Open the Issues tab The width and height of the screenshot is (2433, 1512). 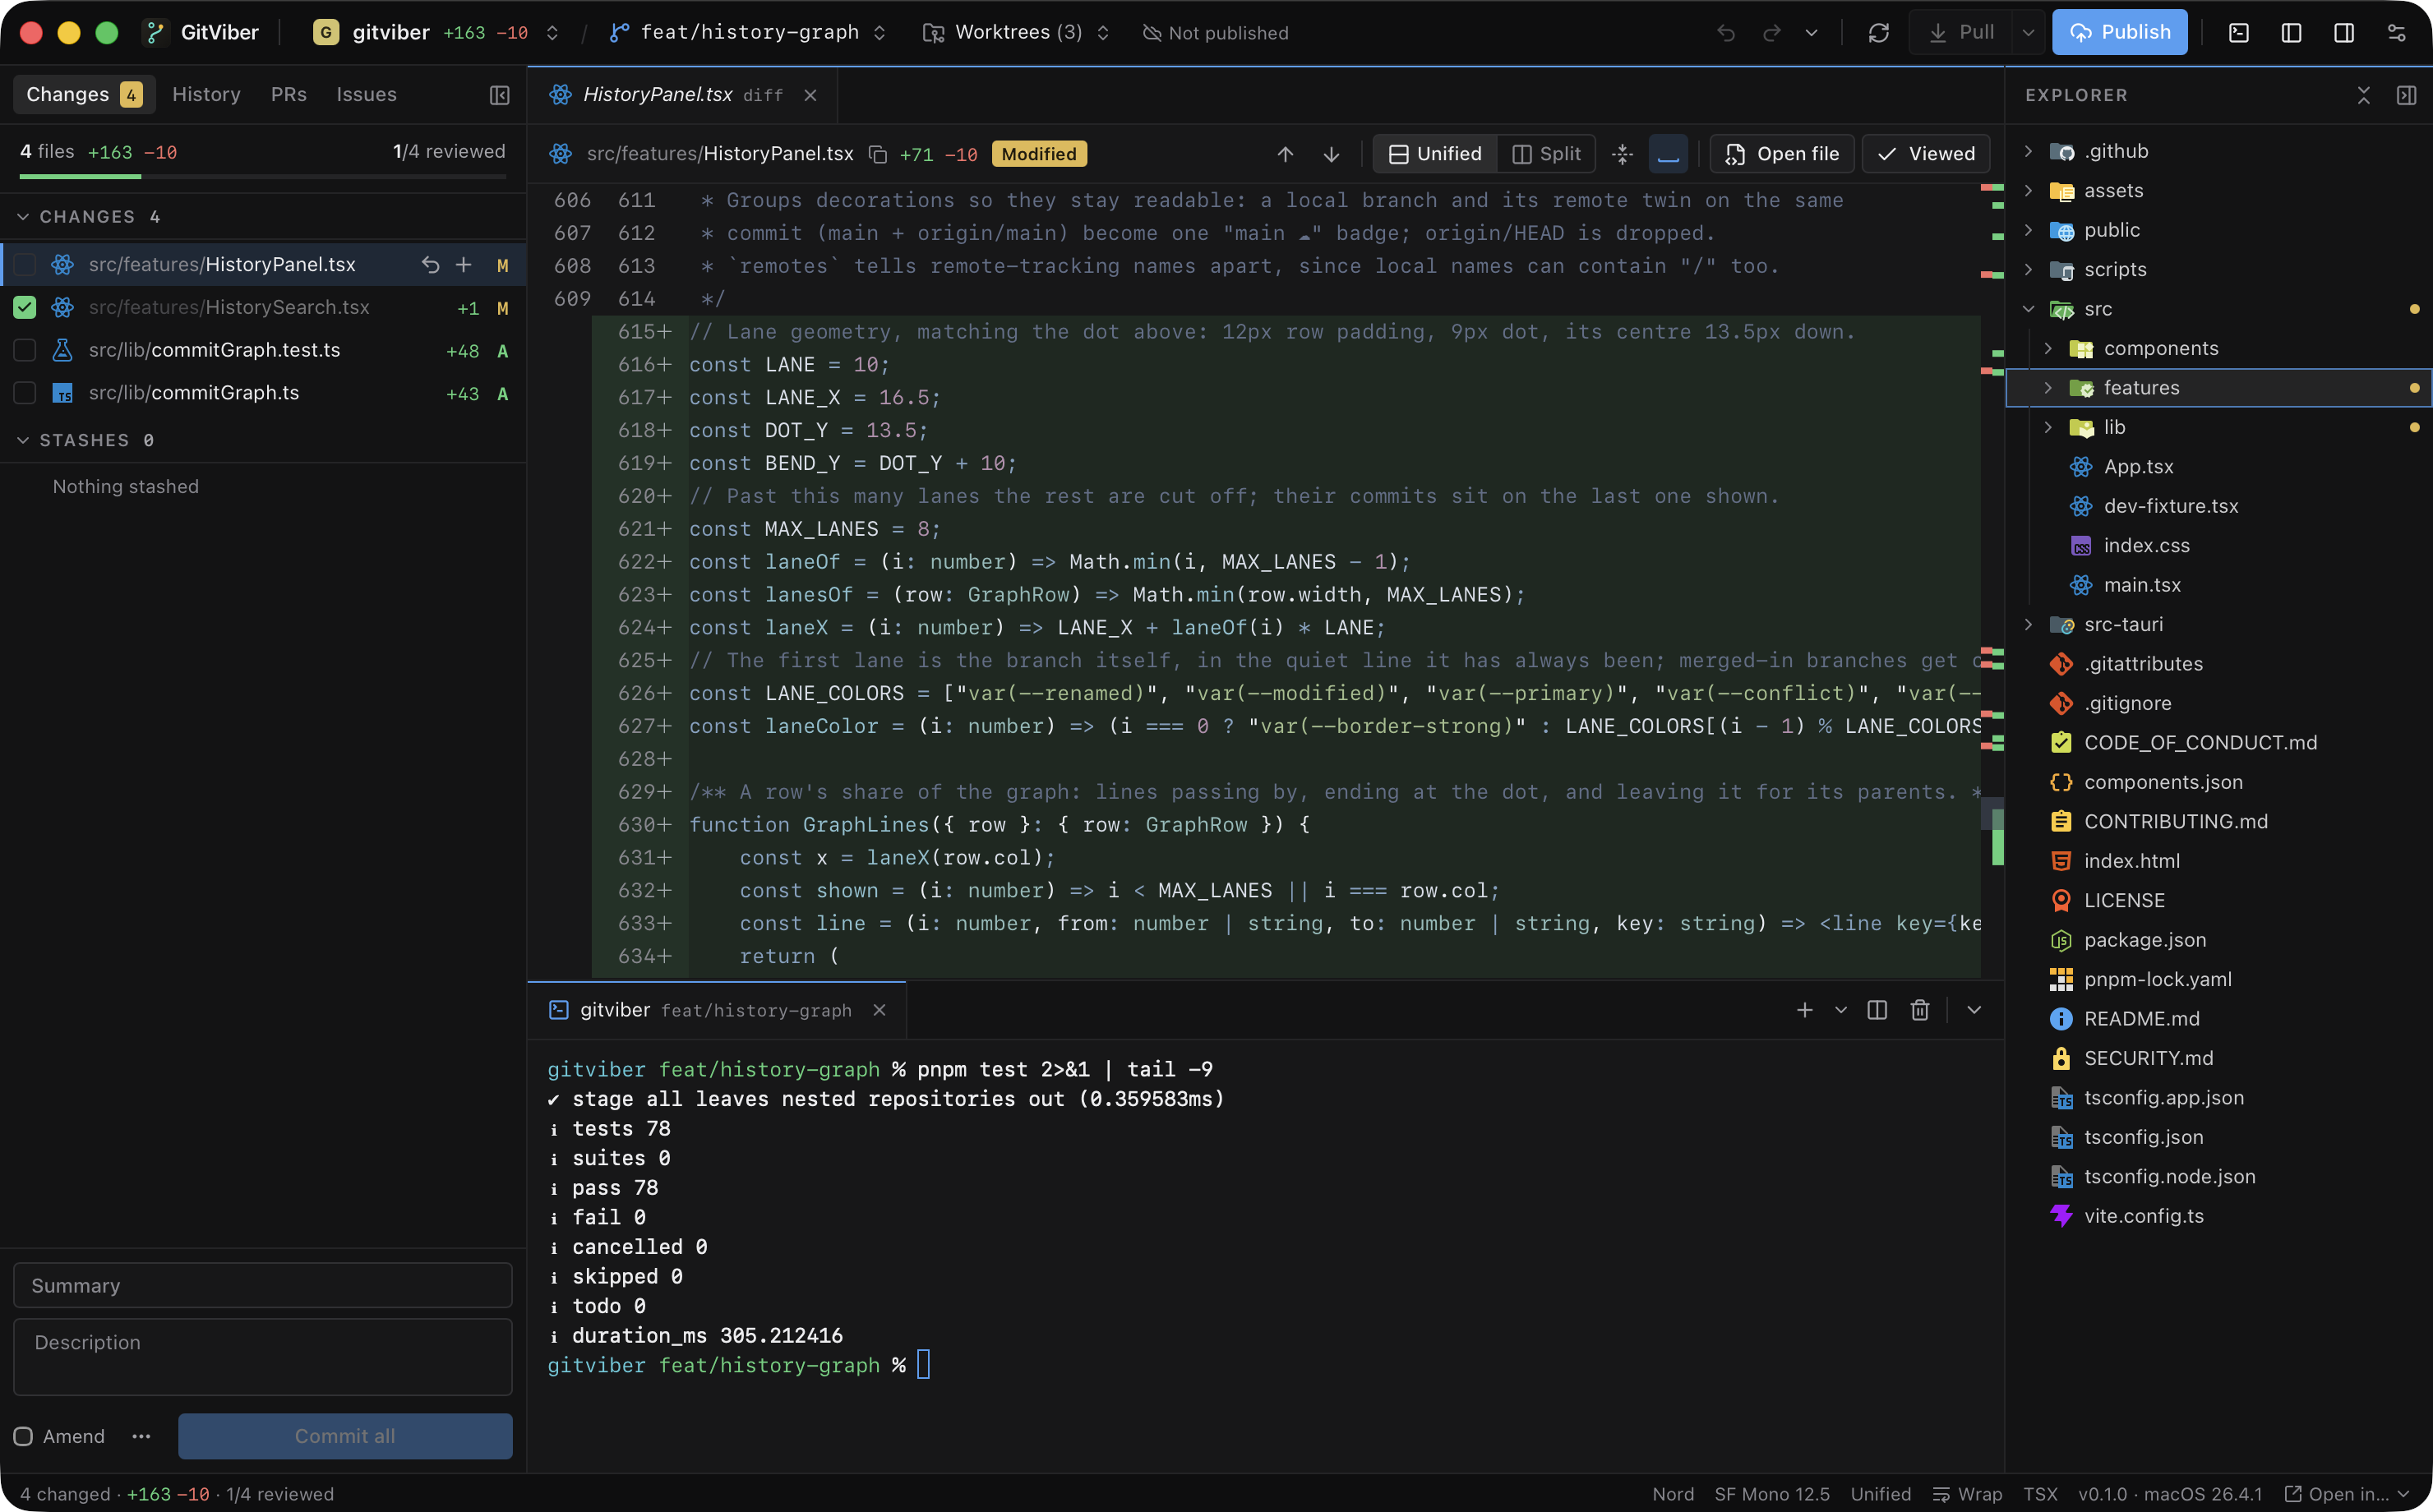coord(366,95)
